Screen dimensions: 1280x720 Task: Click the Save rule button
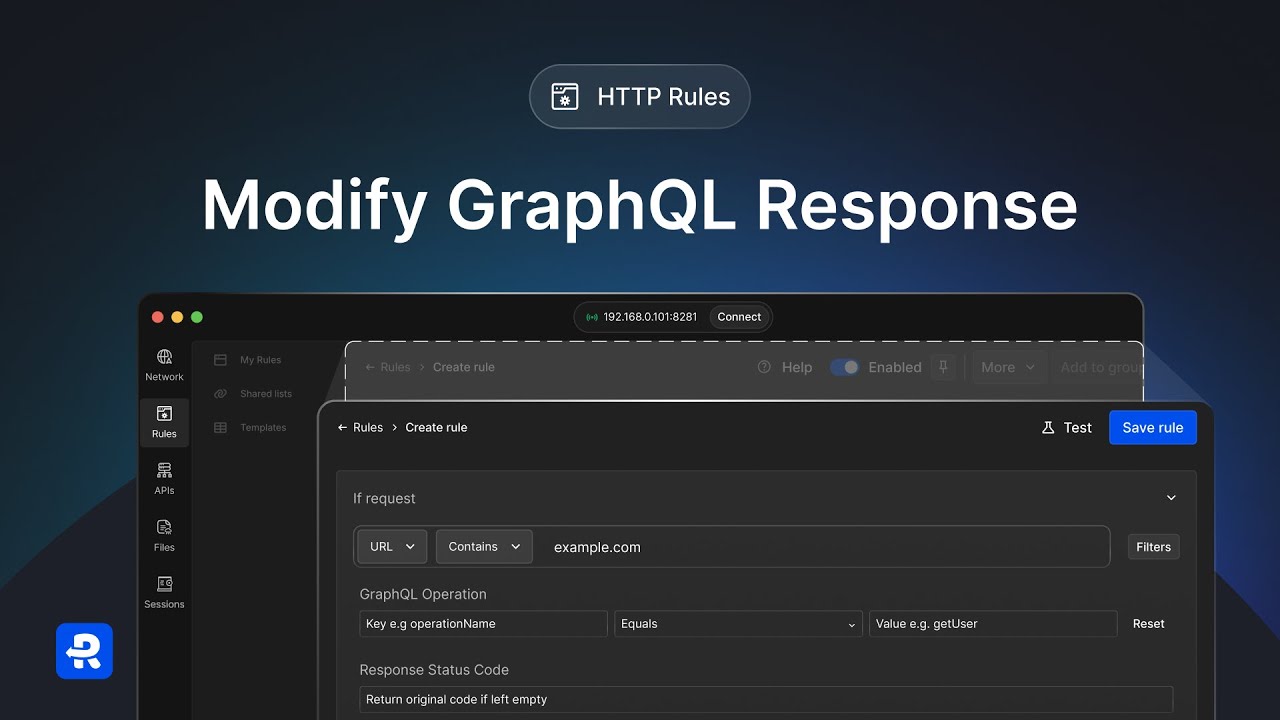1153,427
